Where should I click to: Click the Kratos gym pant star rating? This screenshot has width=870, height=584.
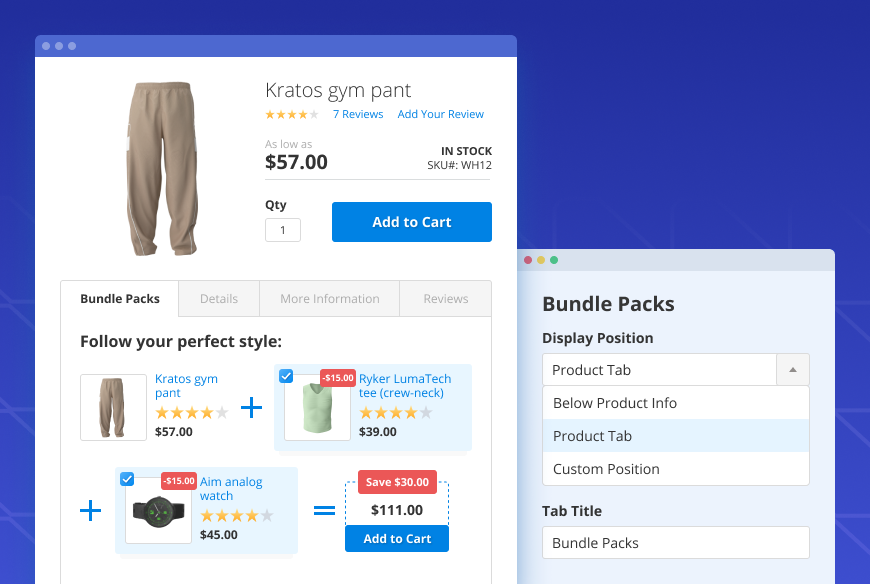[192, 412]
